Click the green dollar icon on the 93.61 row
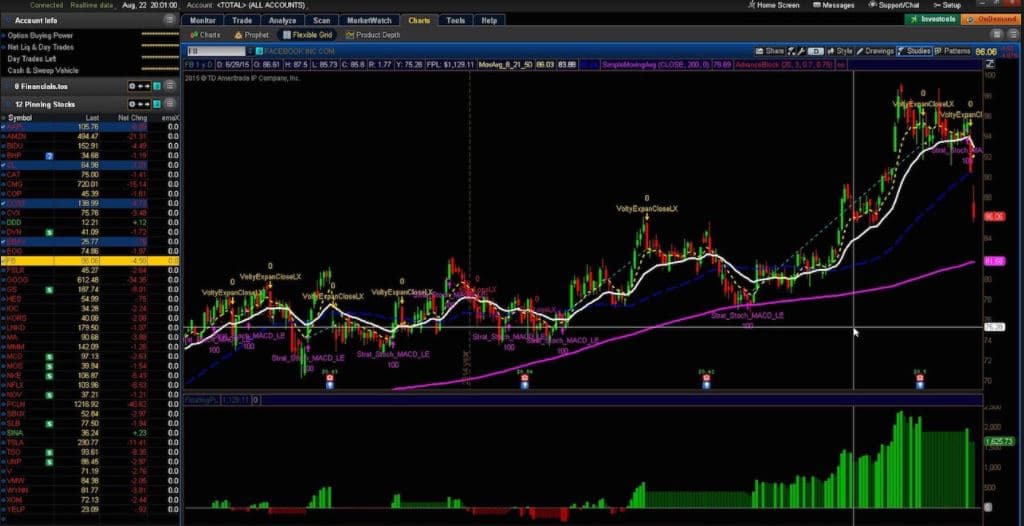1024x526 pixels. [x=49, y=452]
